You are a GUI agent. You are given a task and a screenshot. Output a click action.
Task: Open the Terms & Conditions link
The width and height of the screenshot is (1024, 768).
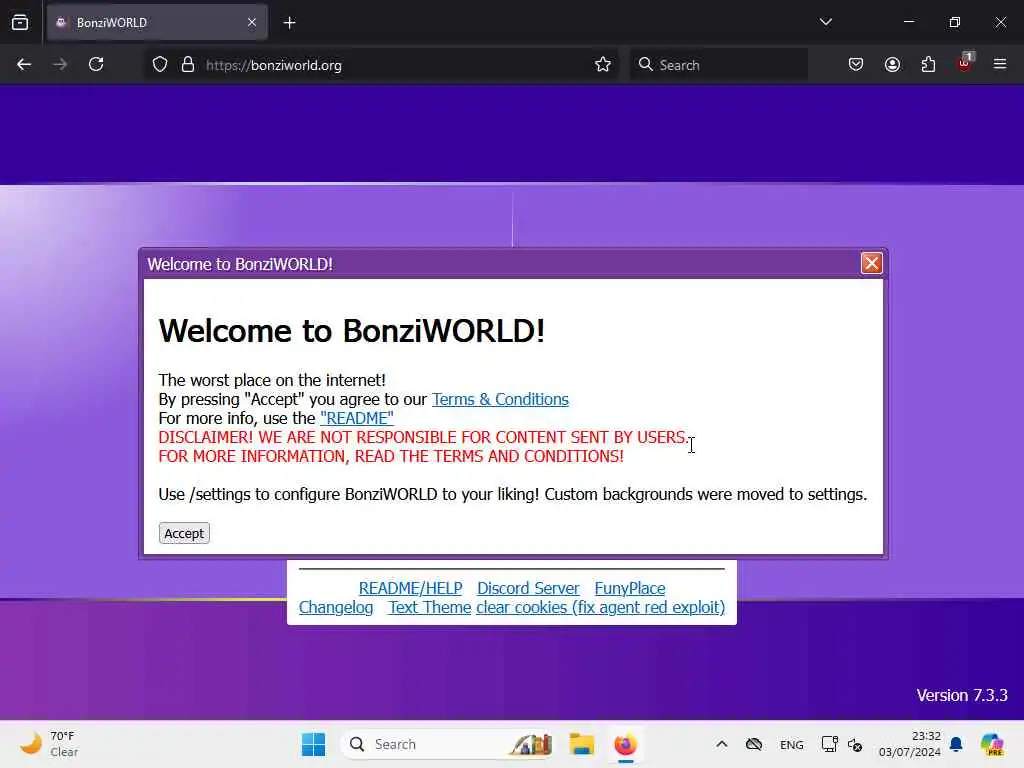[500, 399]
